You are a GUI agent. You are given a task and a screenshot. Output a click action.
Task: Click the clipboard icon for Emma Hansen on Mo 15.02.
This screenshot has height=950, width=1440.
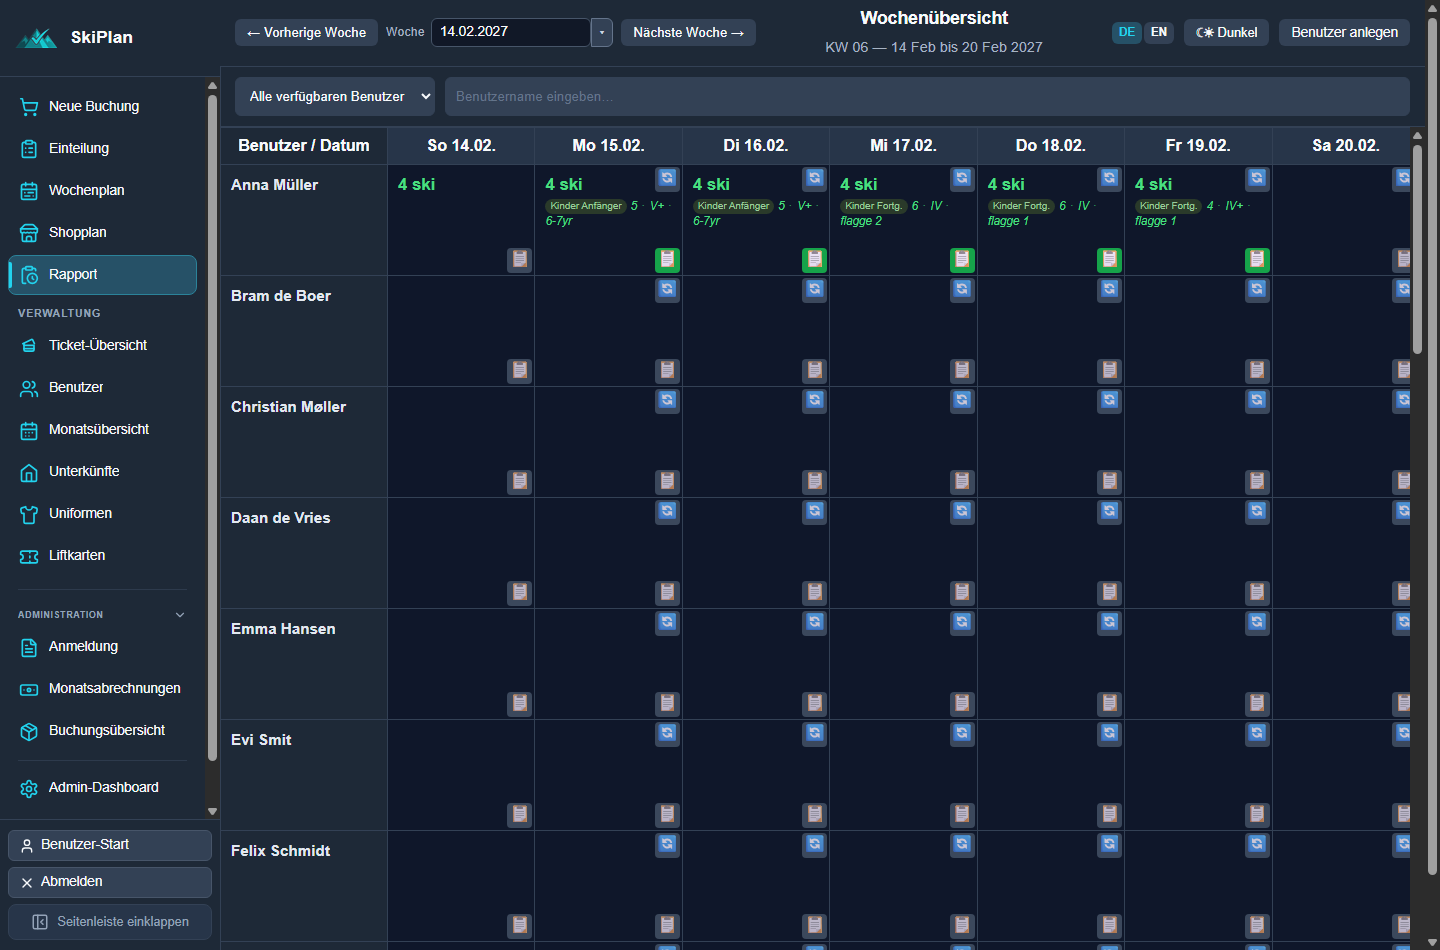pos(667,704)
